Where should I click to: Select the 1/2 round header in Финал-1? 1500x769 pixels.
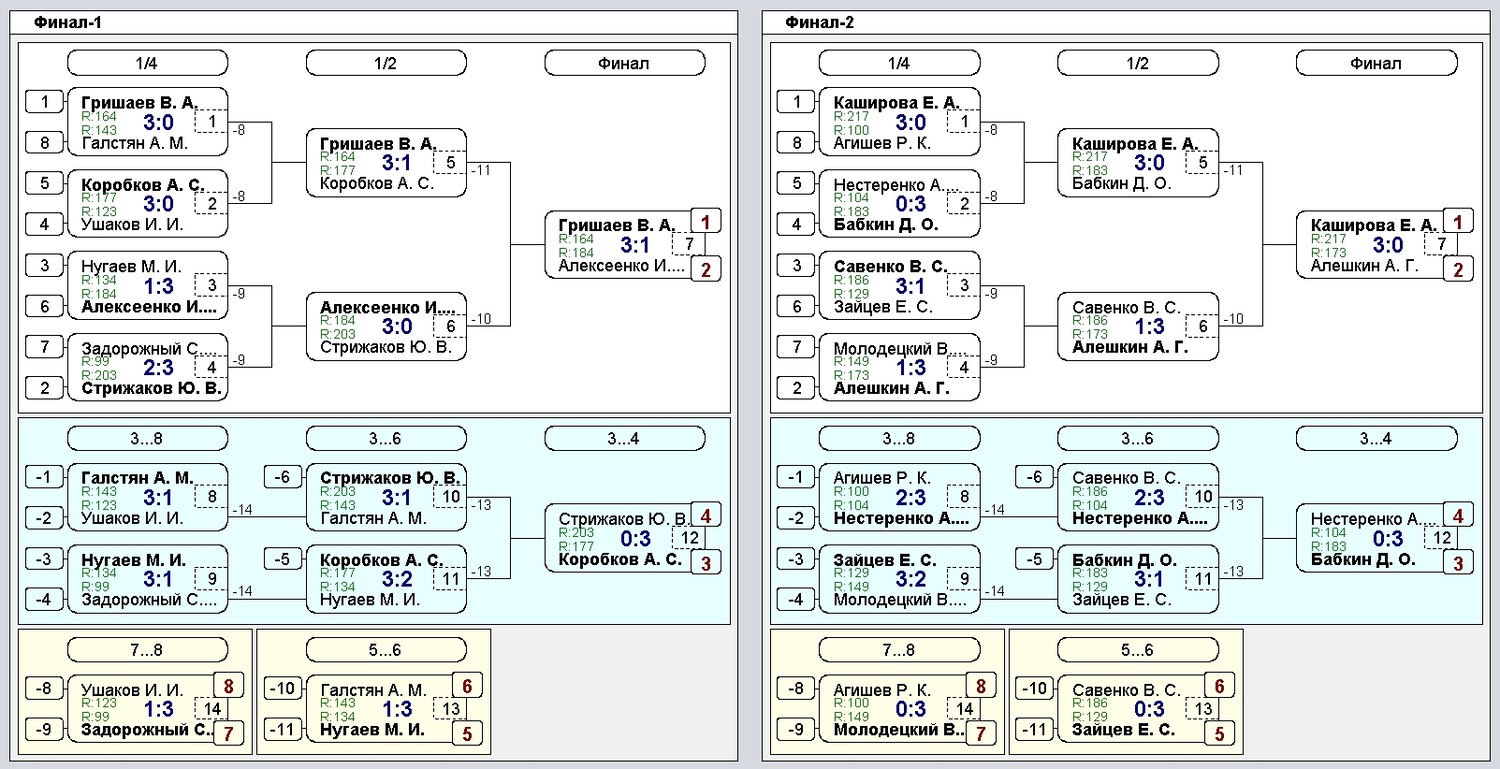pyautogui.click(x=385, y=63)
